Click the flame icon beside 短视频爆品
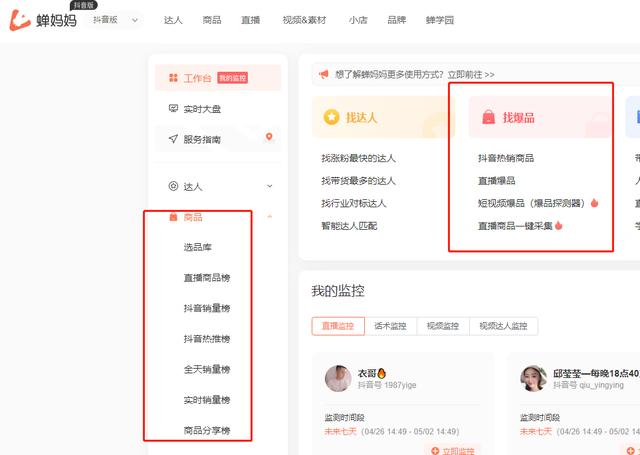 [x=594, y=202]
